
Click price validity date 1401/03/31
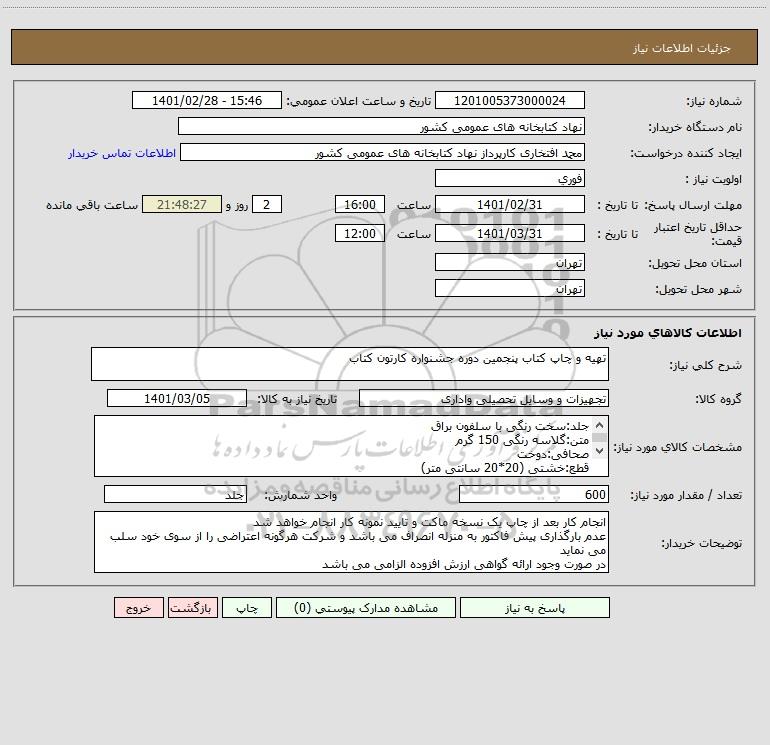click(x=510, y=233)
